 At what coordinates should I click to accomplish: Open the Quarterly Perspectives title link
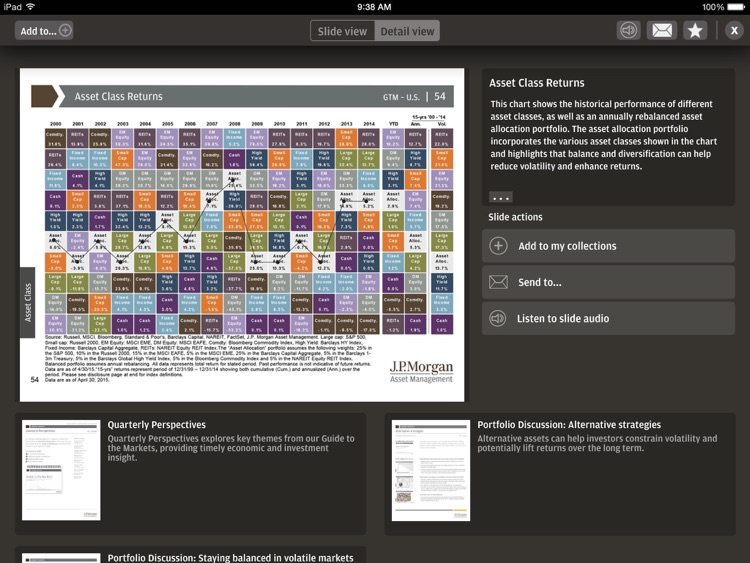coord(156,425)
